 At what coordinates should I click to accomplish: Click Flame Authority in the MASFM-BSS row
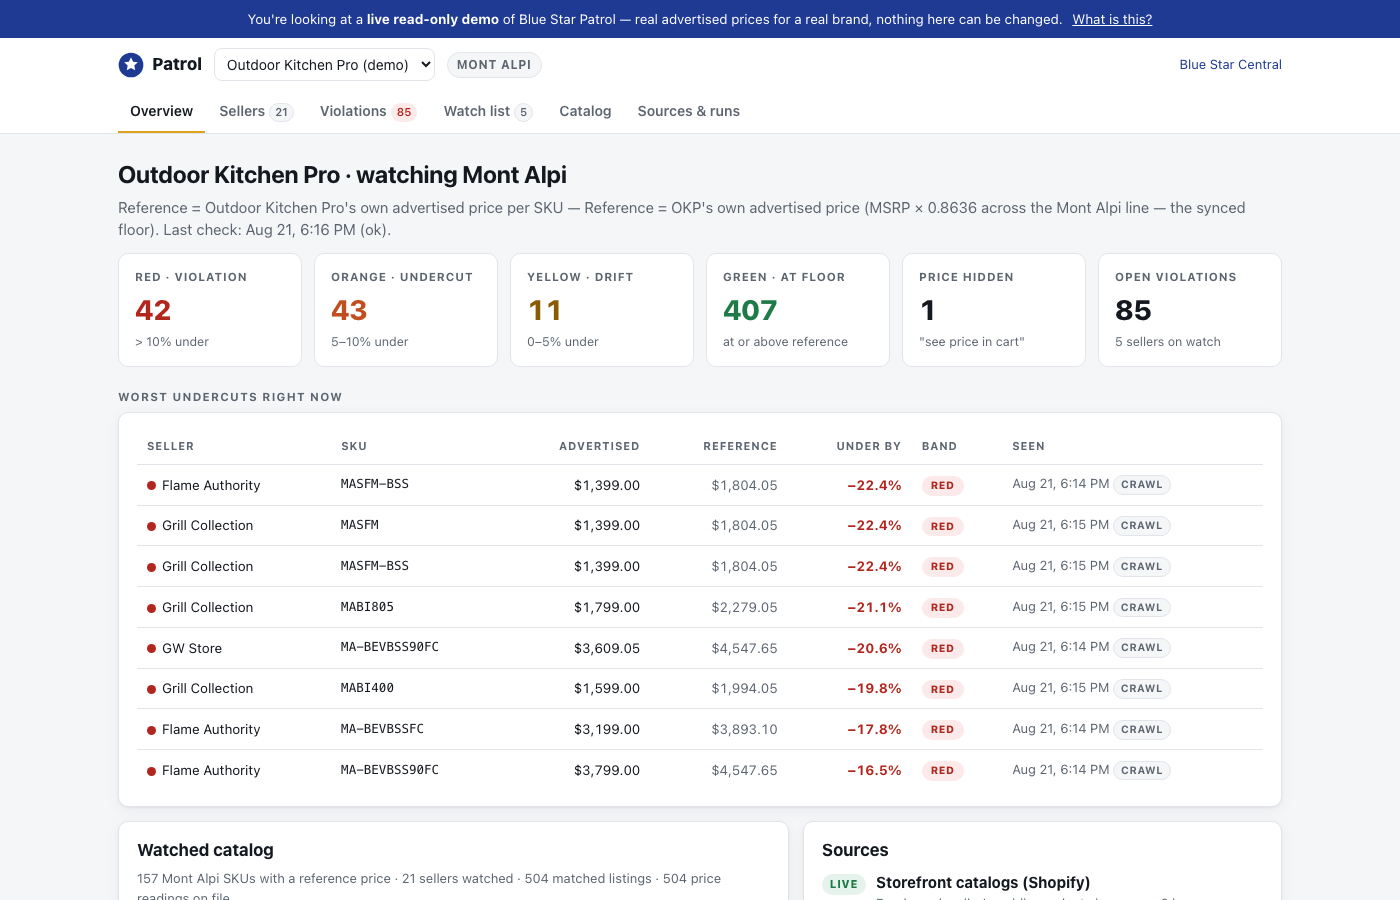pyautogui.click(x=211, y=485)
